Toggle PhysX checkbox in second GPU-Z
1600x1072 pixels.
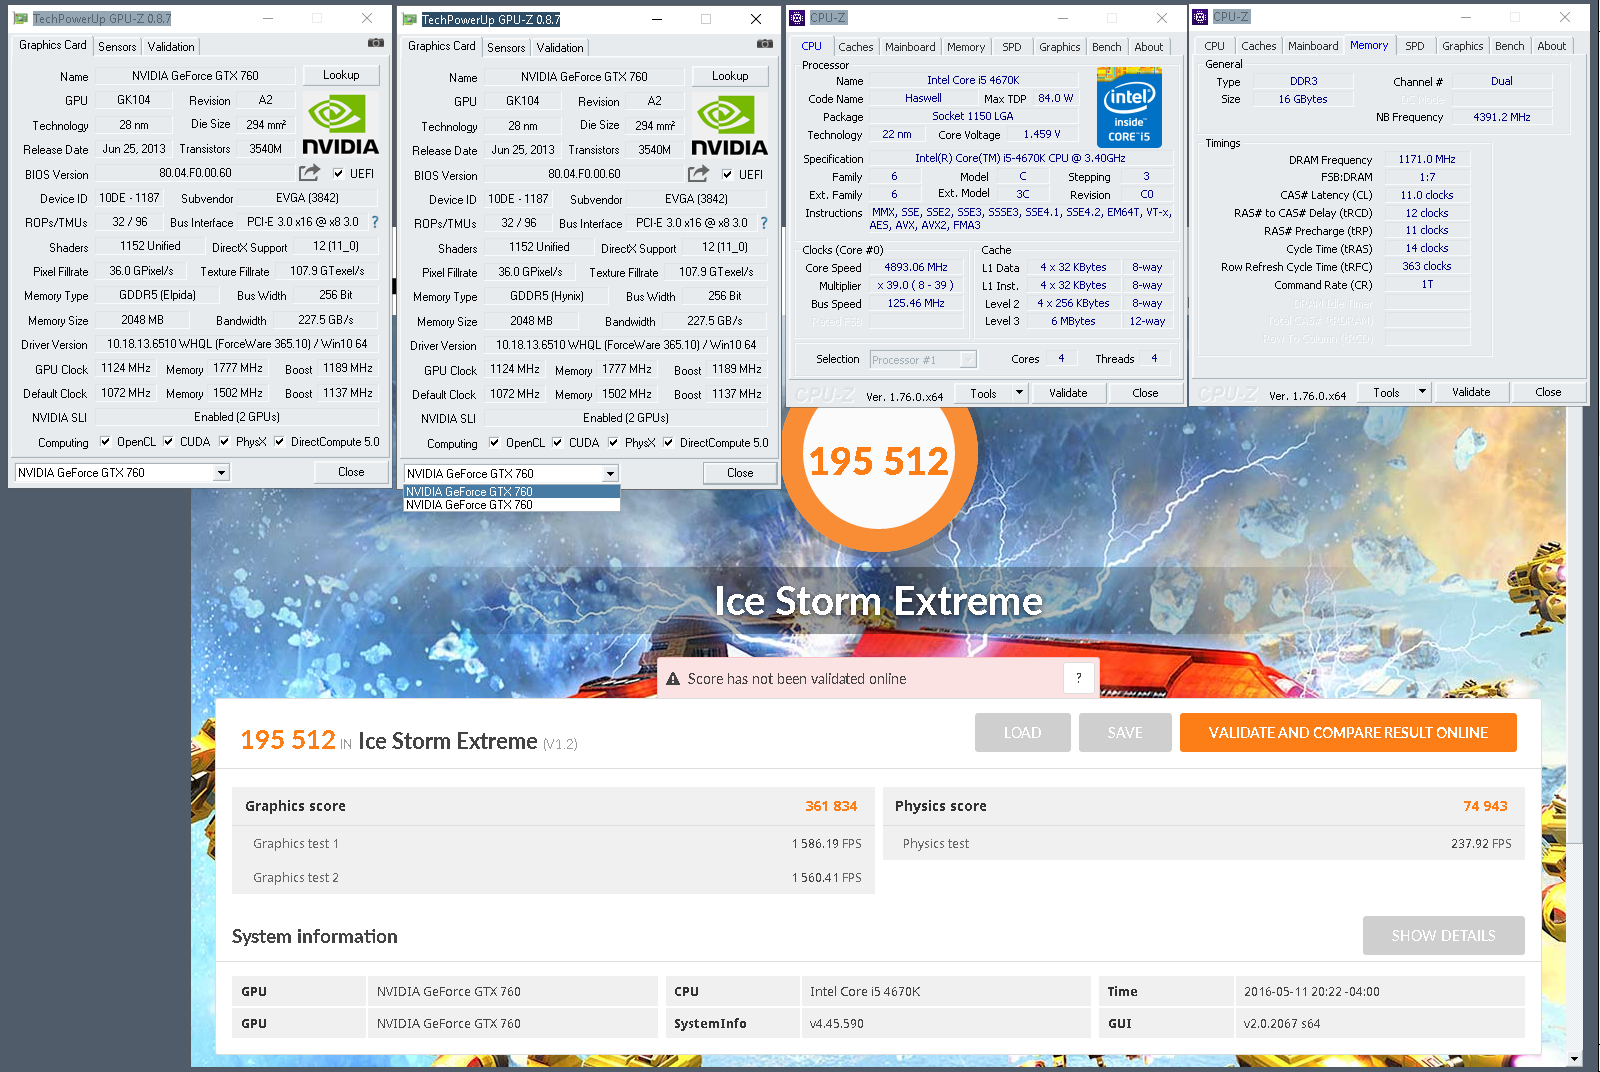coord(613,443)
